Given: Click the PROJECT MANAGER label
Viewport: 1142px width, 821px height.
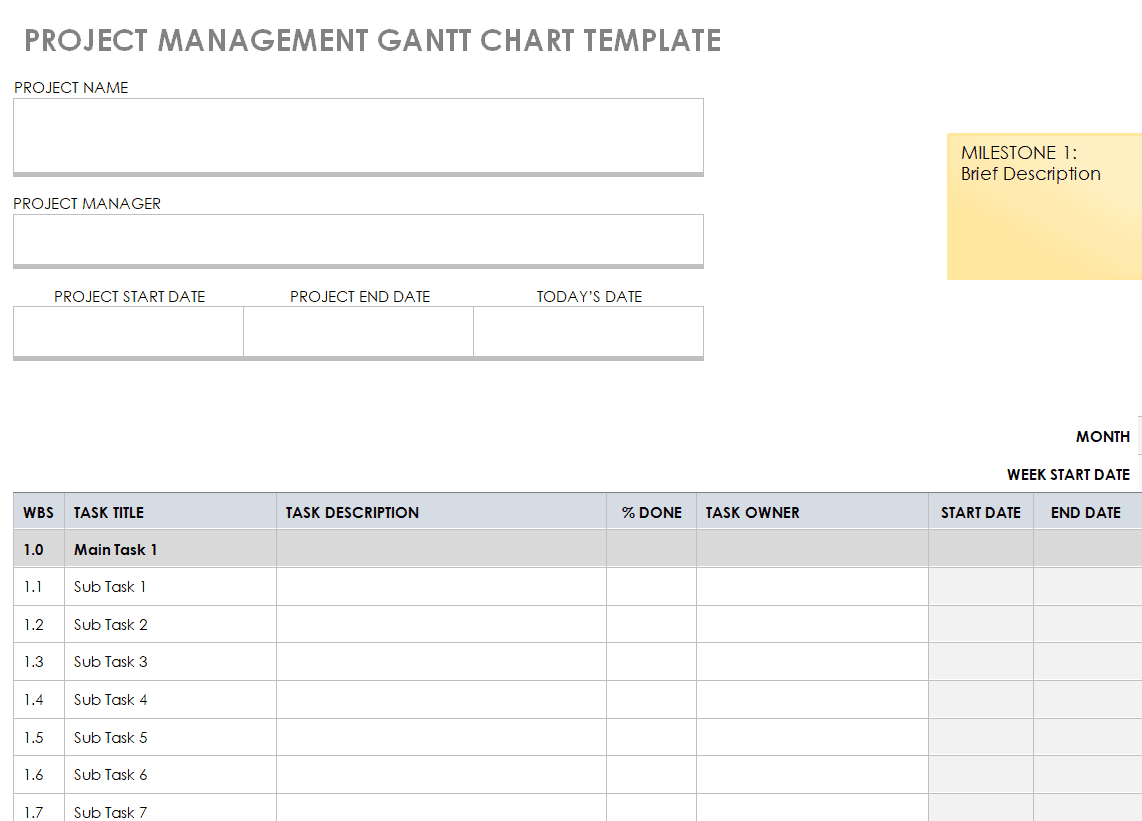Looking at the screenshot, I should 87,203.
